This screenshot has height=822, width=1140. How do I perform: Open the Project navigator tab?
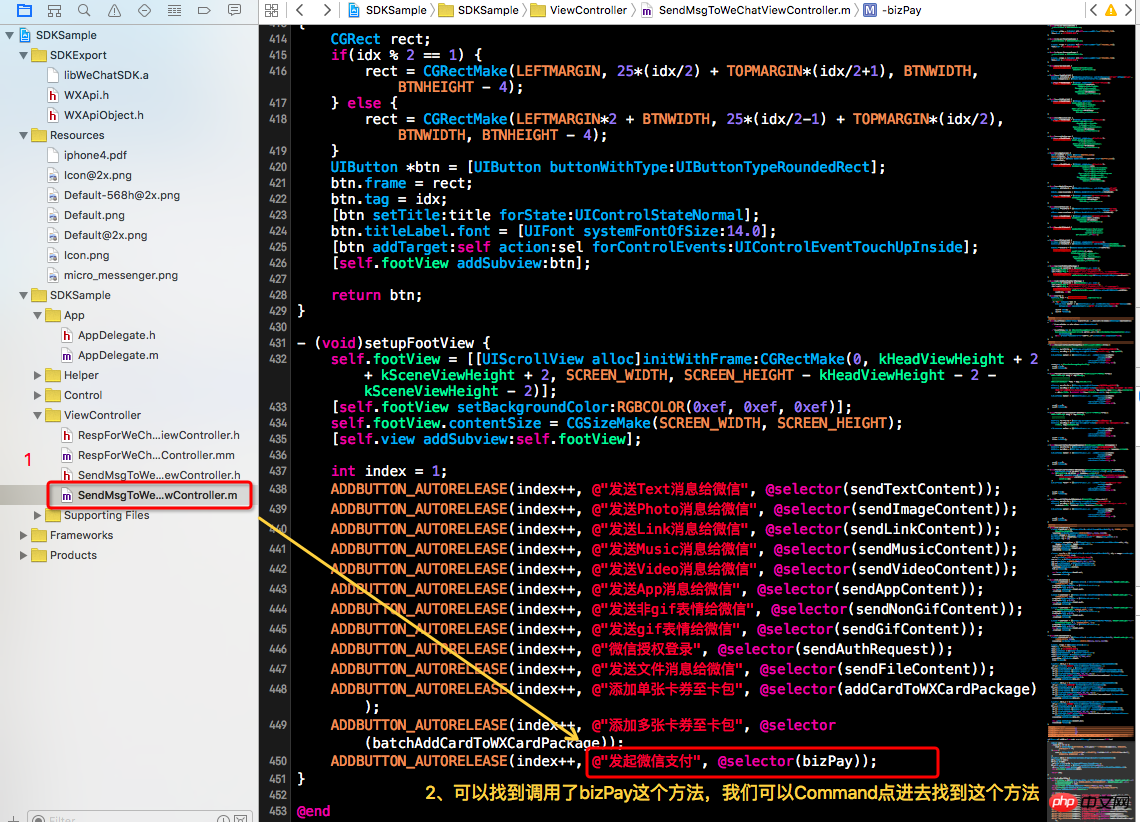pos(24,10)
